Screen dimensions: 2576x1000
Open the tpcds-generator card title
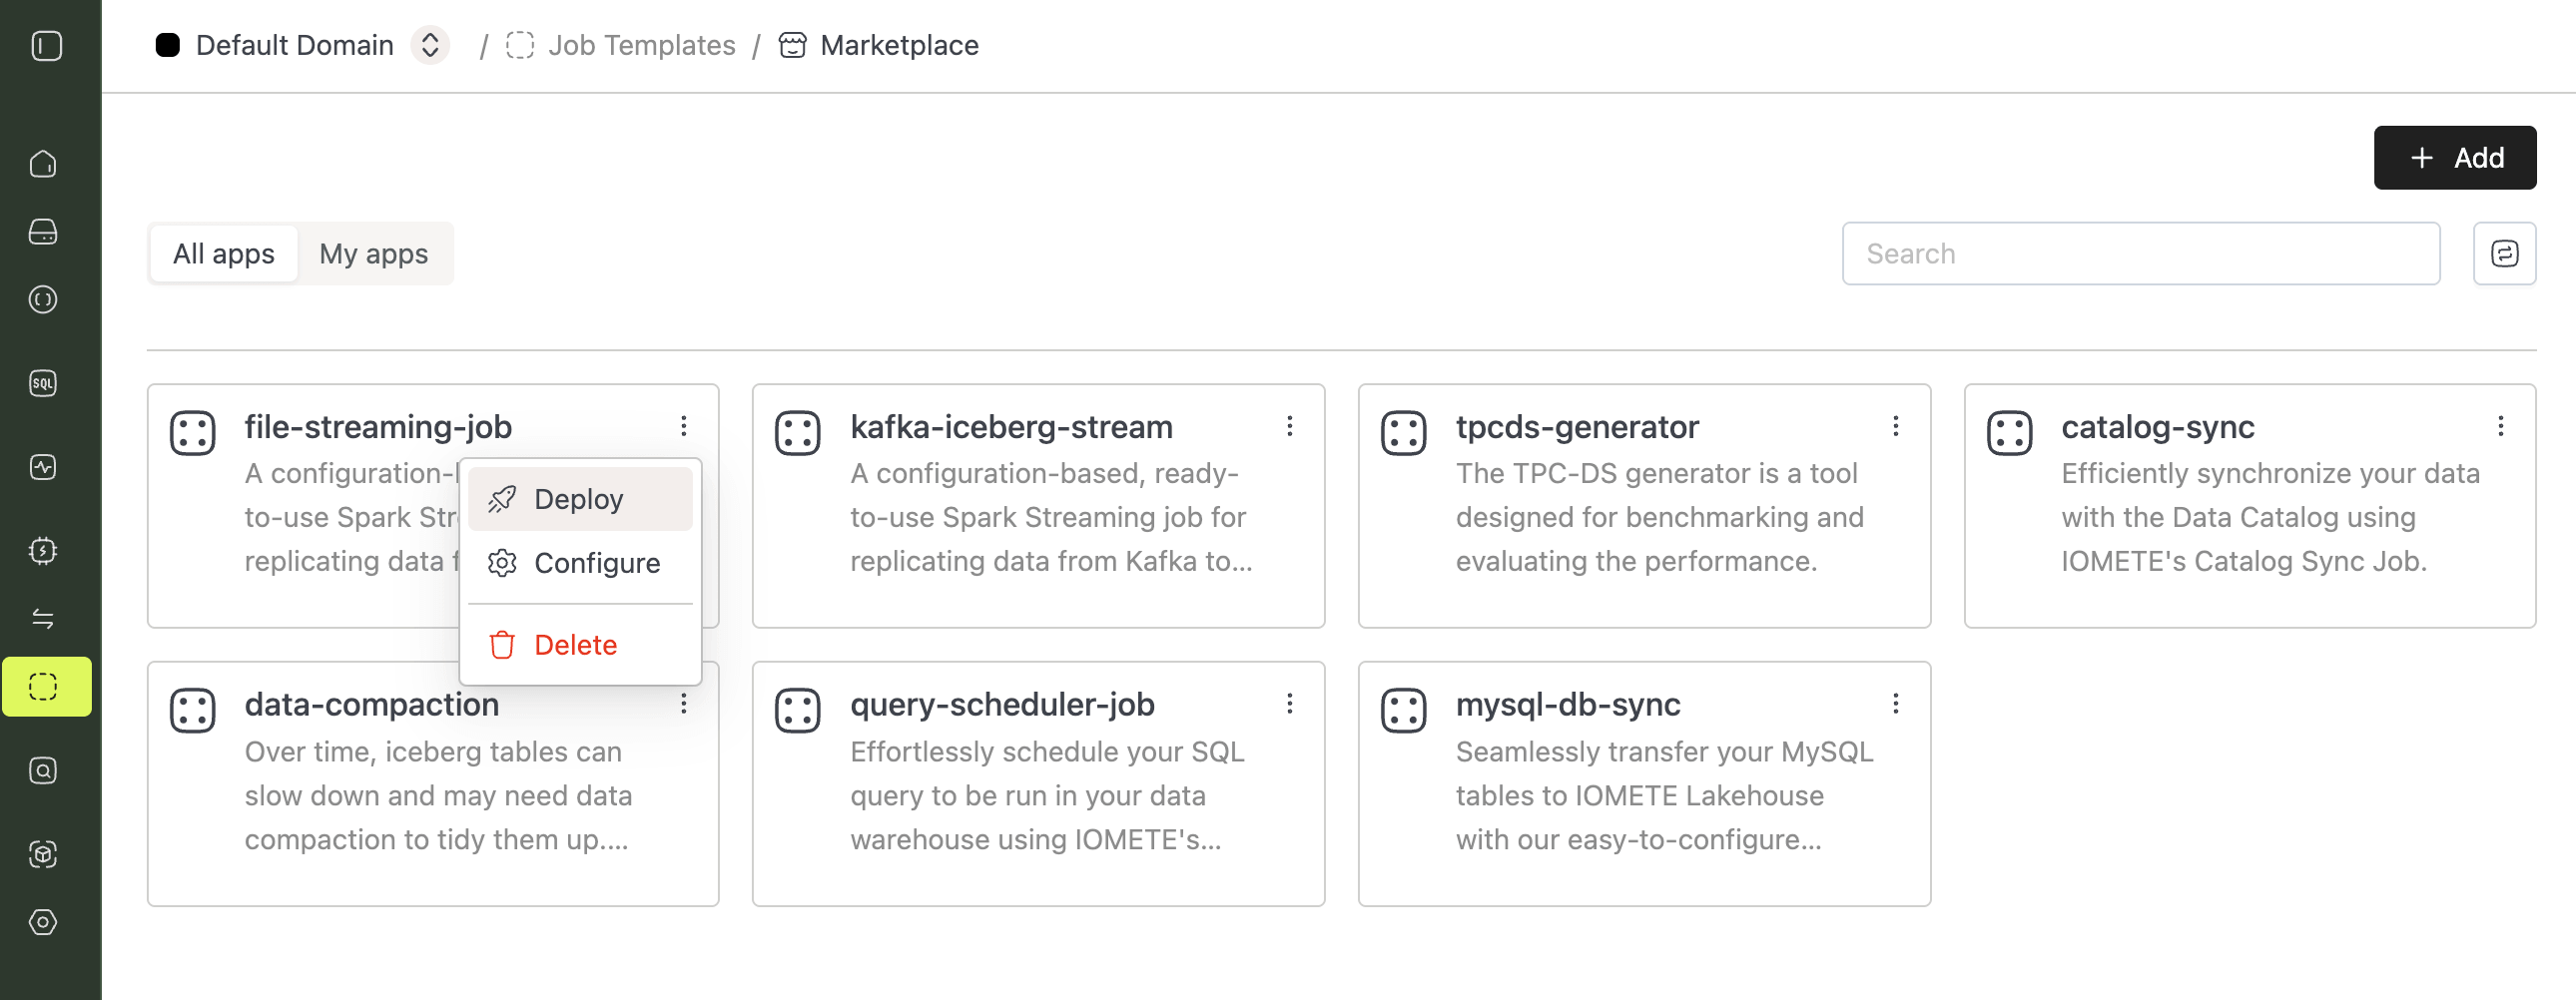1577,428
